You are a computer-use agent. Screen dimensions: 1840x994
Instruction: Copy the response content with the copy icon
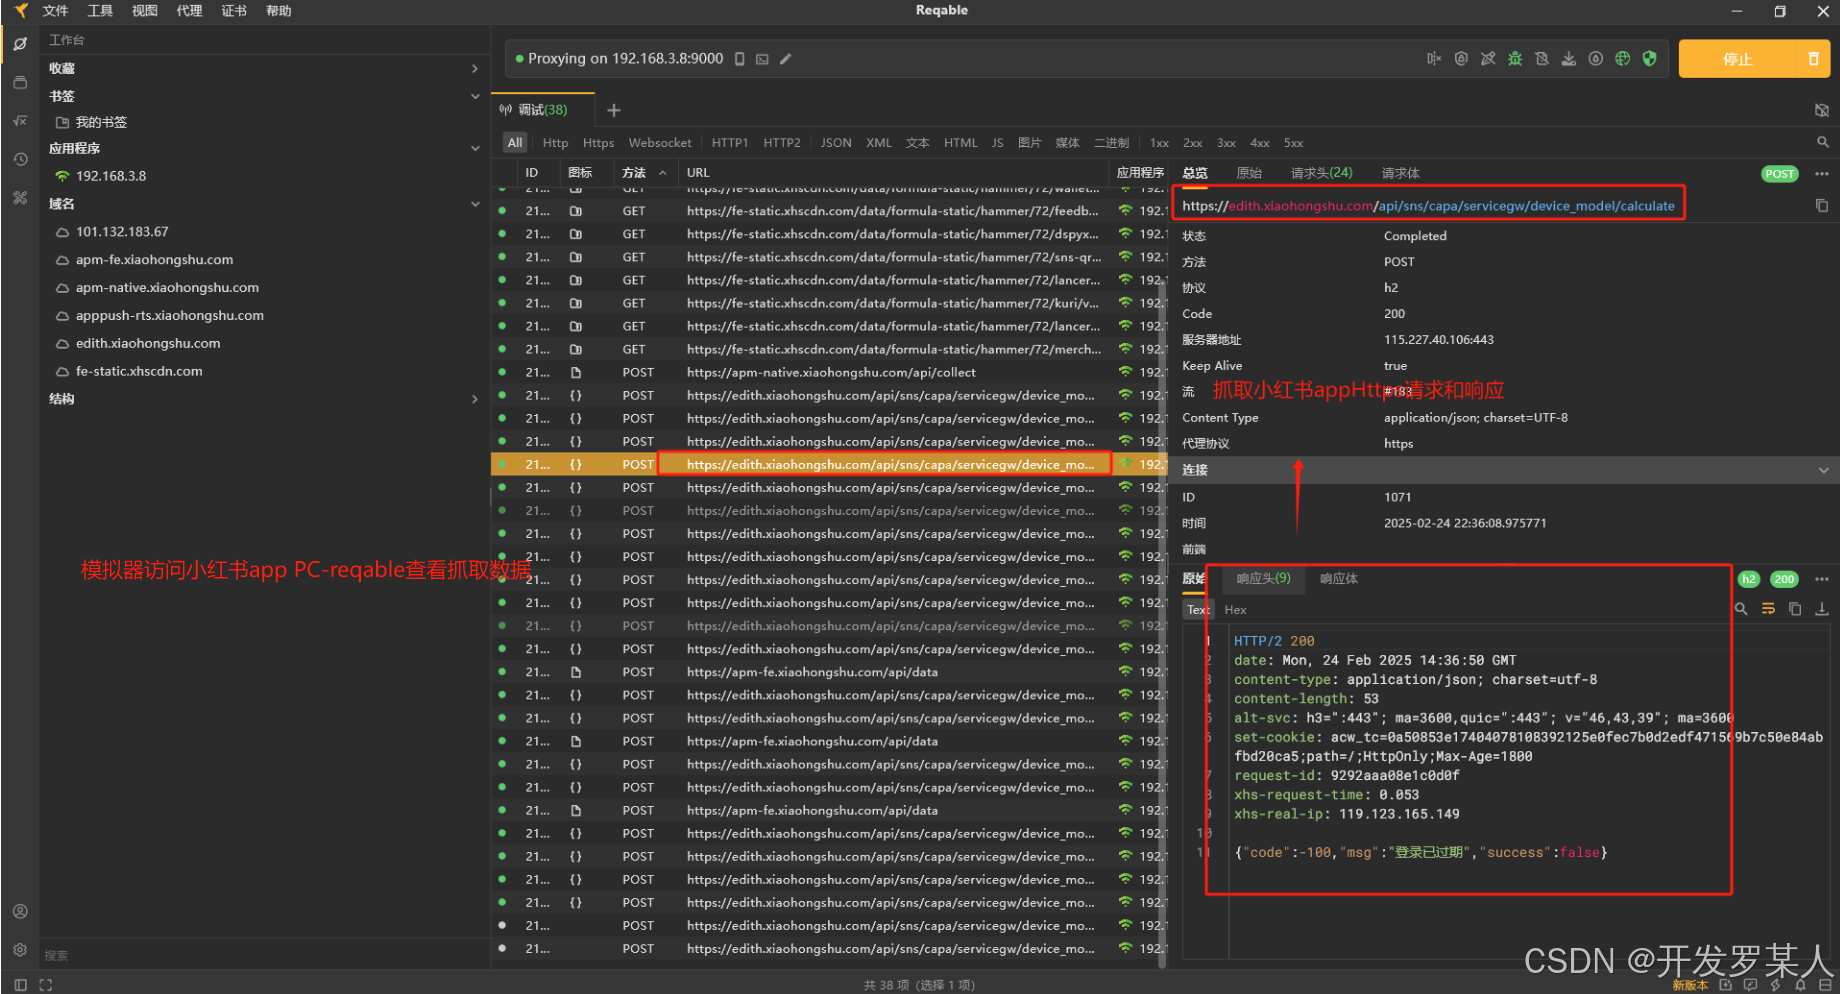point(1795,609)
